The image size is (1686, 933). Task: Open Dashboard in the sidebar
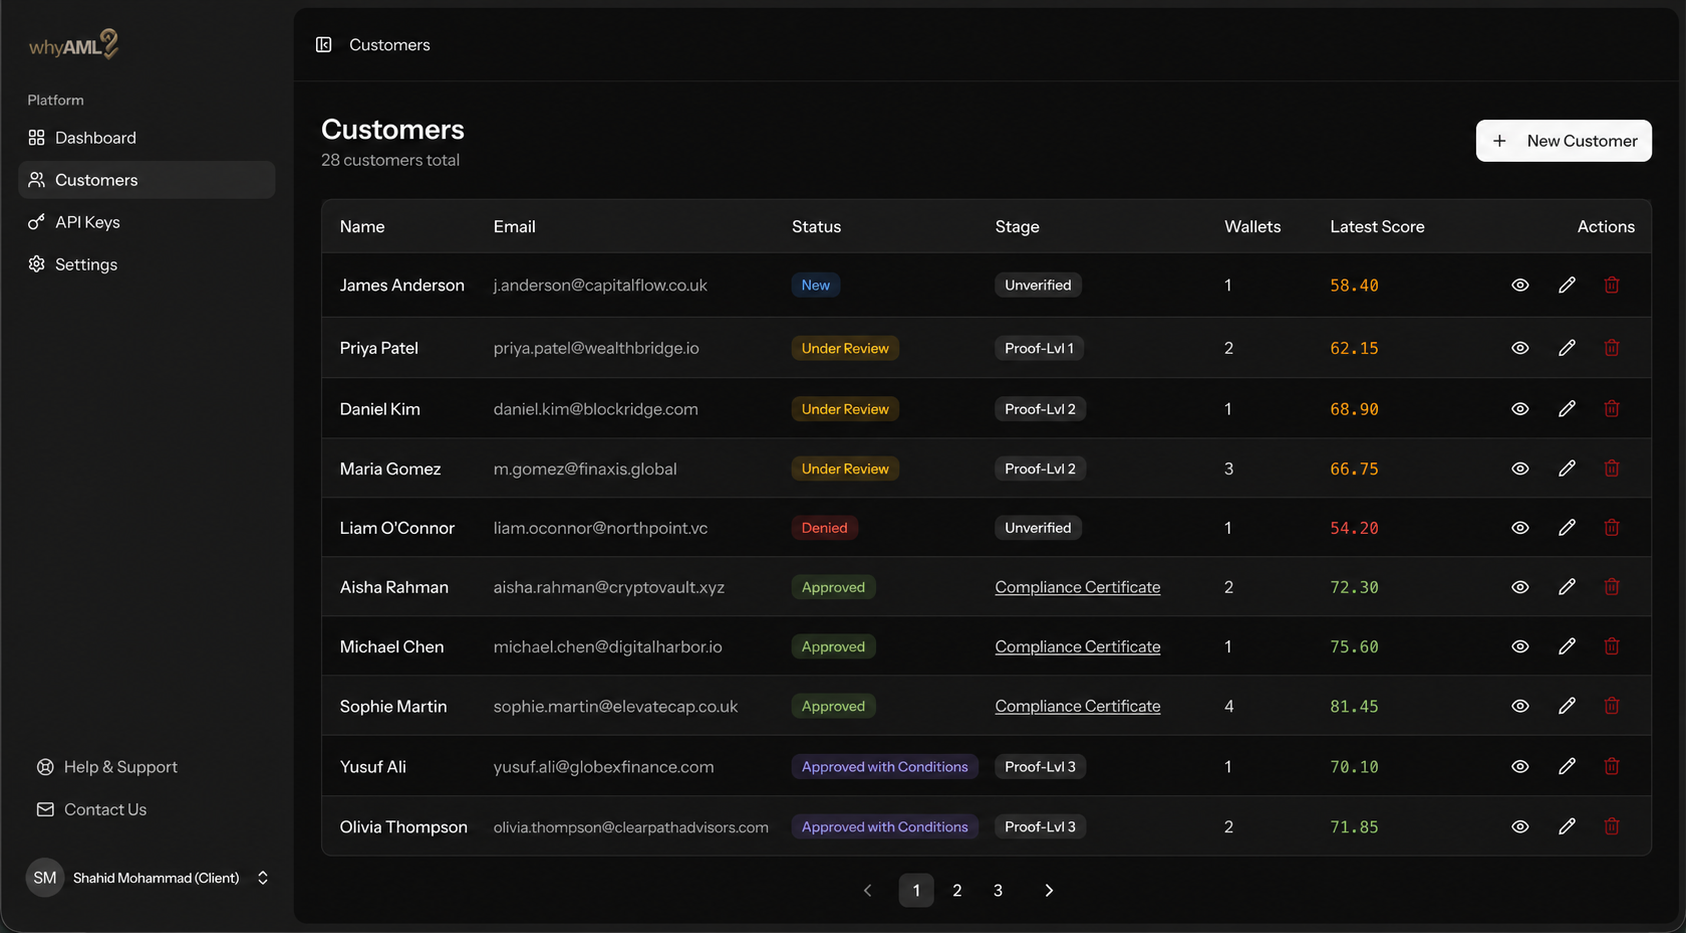coord(146,138)
